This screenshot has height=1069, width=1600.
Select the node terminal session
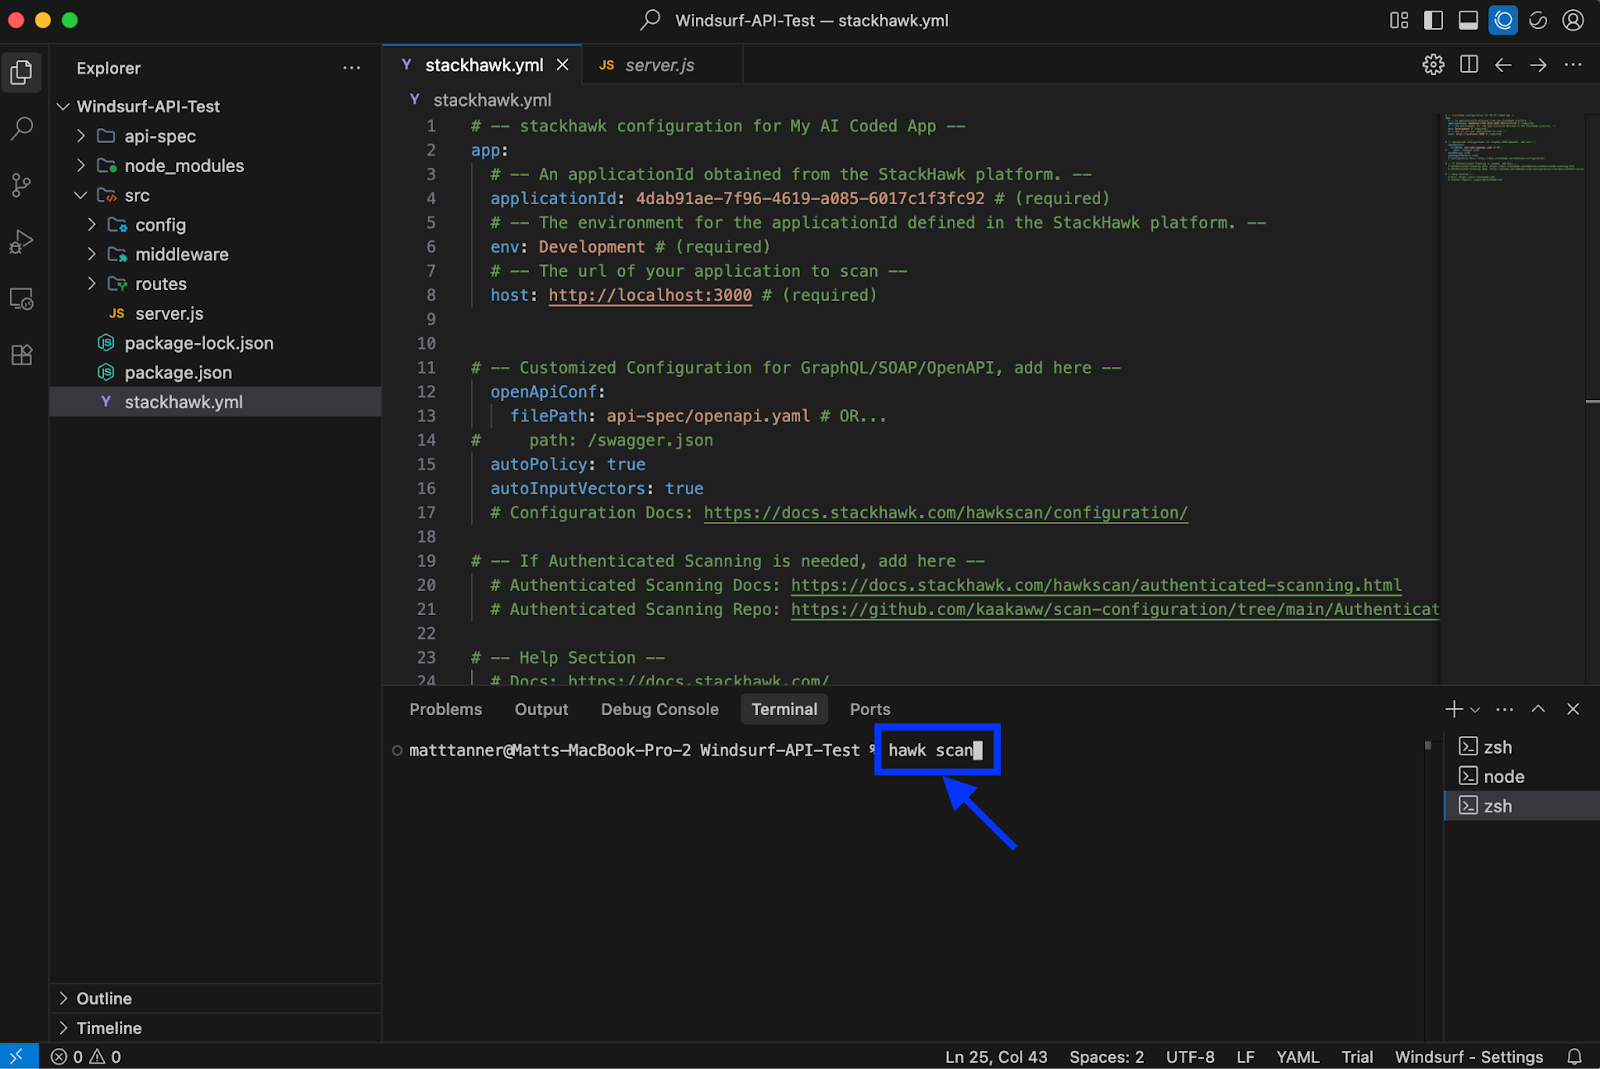tap(1522, 777)
